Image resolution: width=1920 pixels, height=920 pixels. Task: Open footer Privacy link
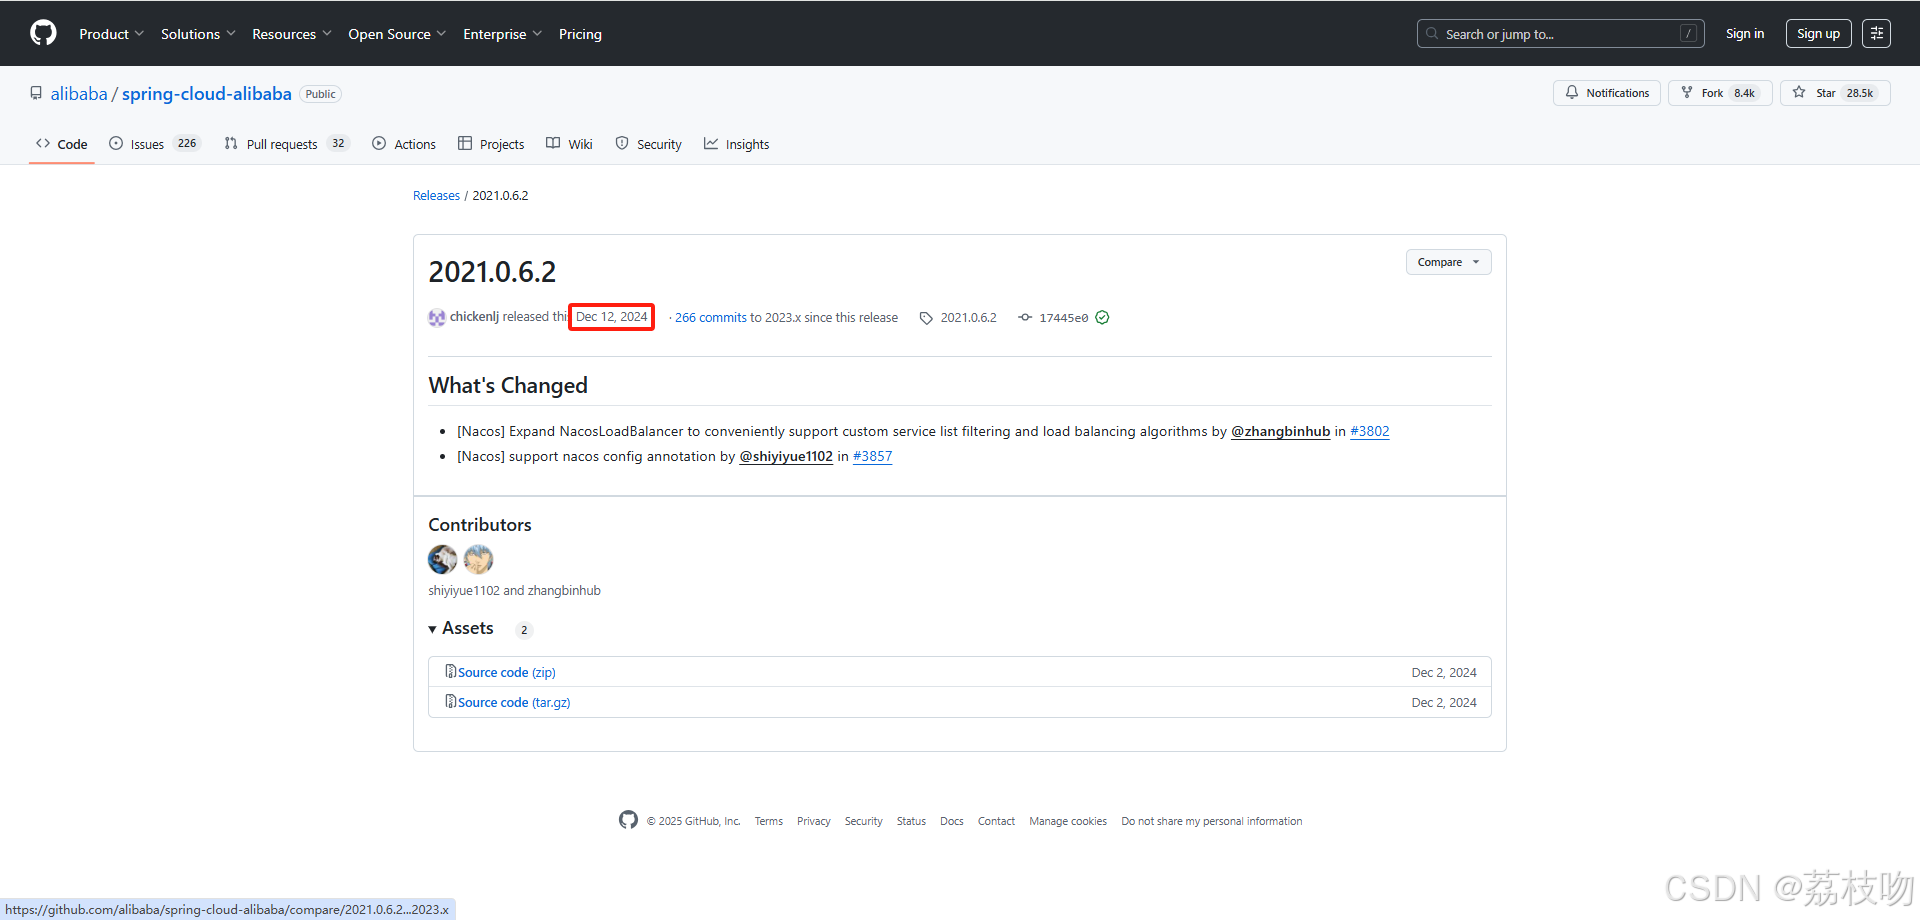(x=814, y=822)
